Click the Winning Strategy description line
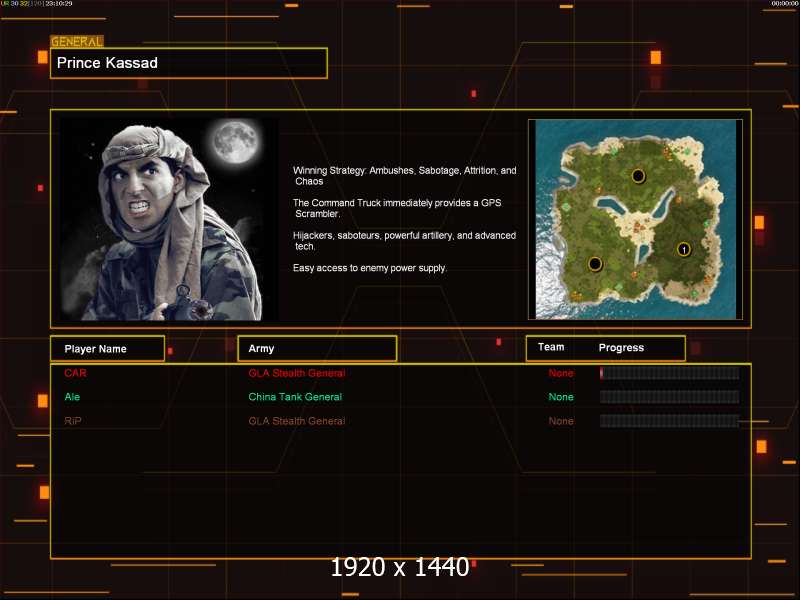Viewport: 800px width, 600px height. point(405,176)
